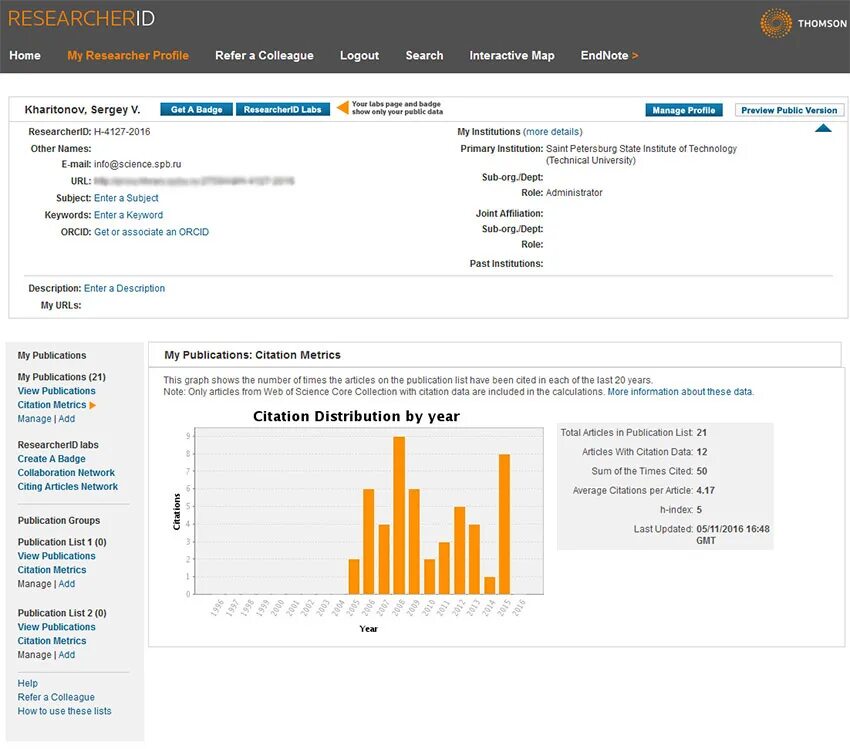
Task: Open the EndNote menu with its chevron
Action: point(634,56)
